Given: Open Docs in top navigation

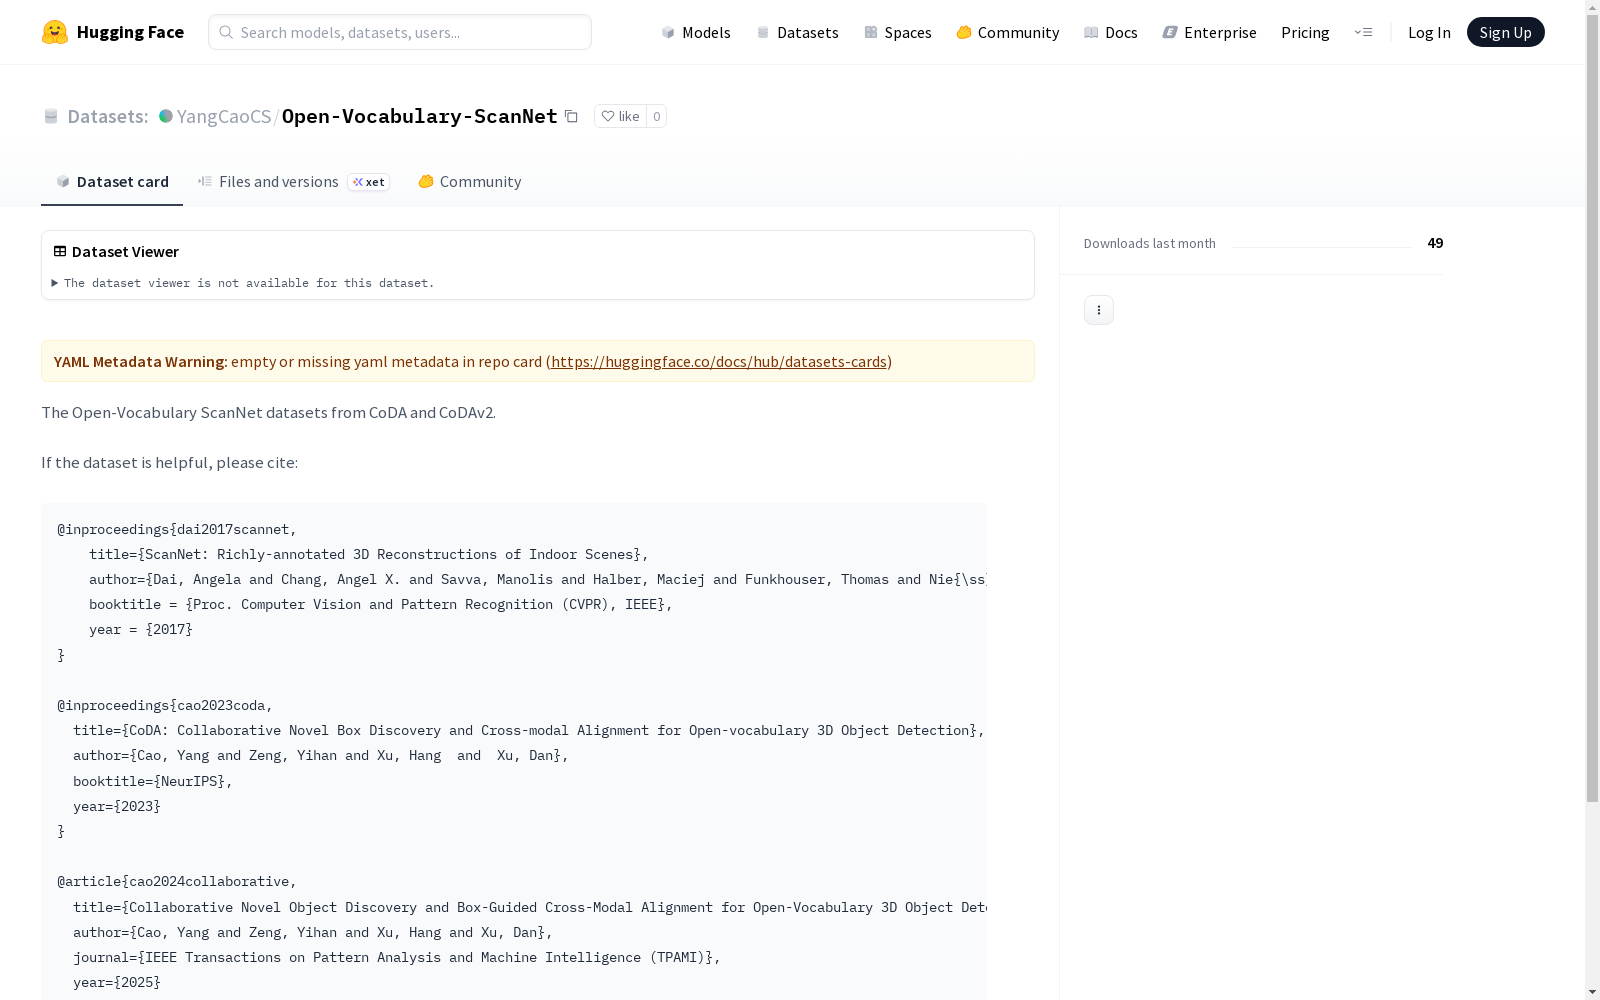Looking at the screenshot, I should pos(1110,32).
